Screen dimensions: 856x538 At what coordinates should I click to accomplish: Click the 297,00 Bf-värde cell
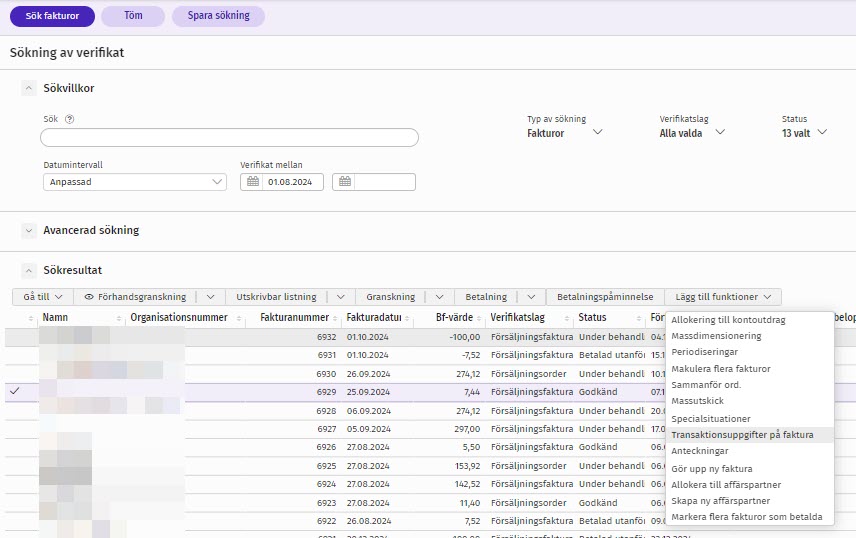tap(467, 429)
